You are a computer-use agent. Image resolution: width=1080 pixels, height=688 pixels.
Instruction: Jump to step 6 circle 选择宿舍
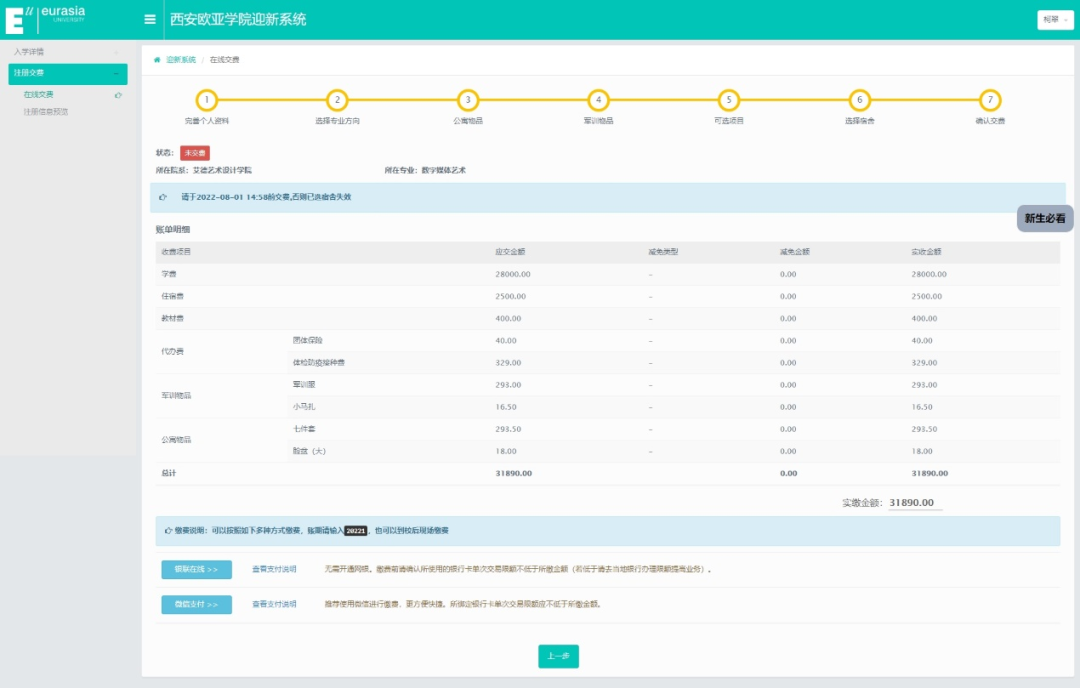pyautogui.click(x=859, y=100)
